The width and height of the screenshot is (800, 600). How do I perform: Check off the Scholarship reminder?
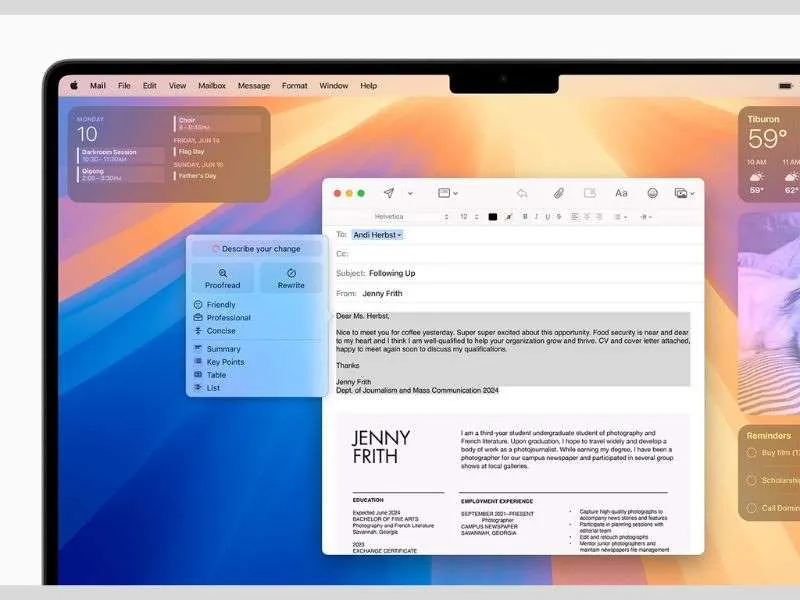(752, 480)
